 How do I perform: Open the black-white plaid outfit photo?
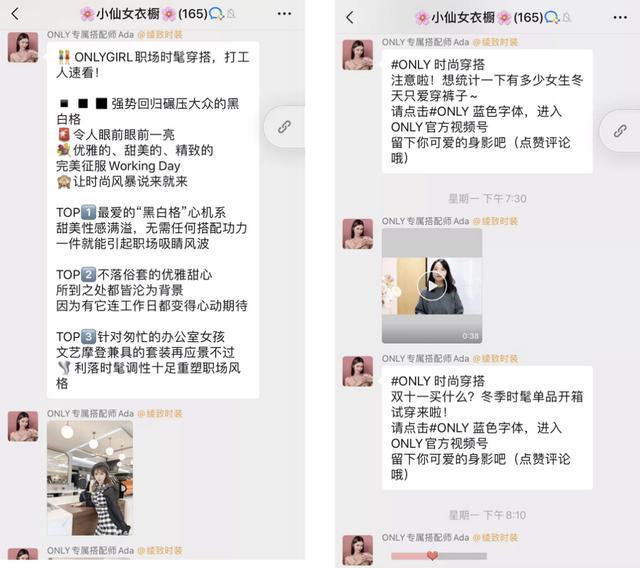[90, 478]
